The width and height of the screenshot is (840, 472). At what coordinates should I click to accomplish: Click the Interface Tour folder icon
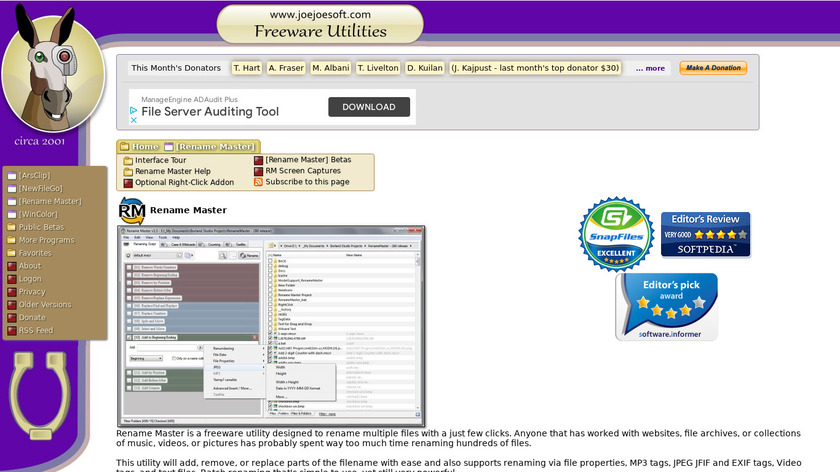(128, 160)
